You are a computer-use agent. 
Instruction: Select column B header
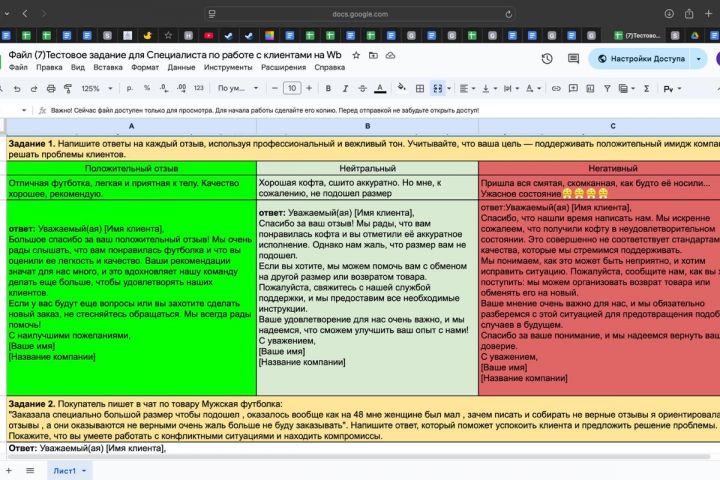pos(367,126)
